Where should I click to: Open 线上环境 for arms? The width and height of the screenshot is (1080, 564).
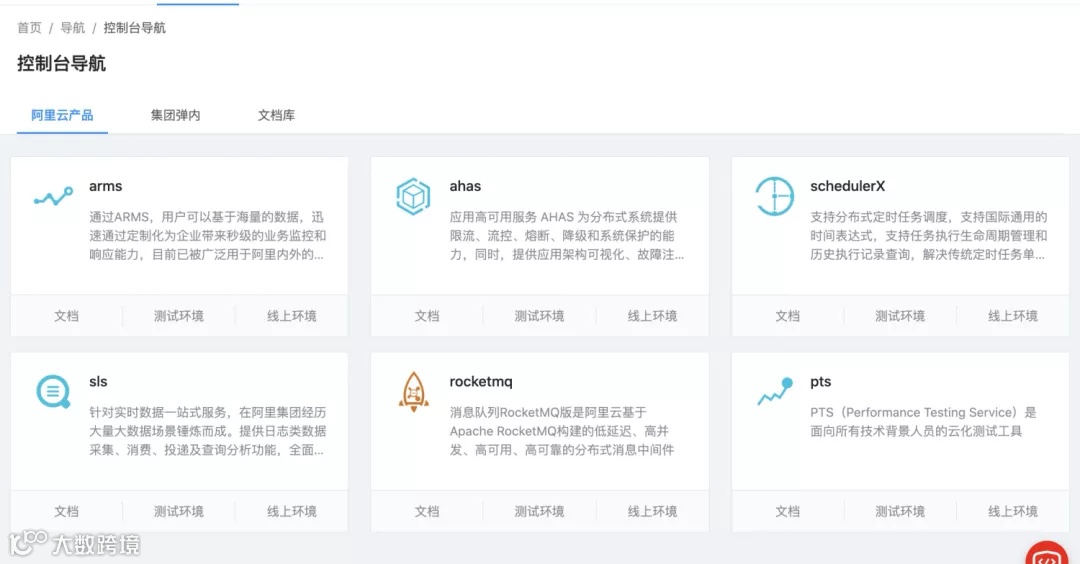point(291,316)
